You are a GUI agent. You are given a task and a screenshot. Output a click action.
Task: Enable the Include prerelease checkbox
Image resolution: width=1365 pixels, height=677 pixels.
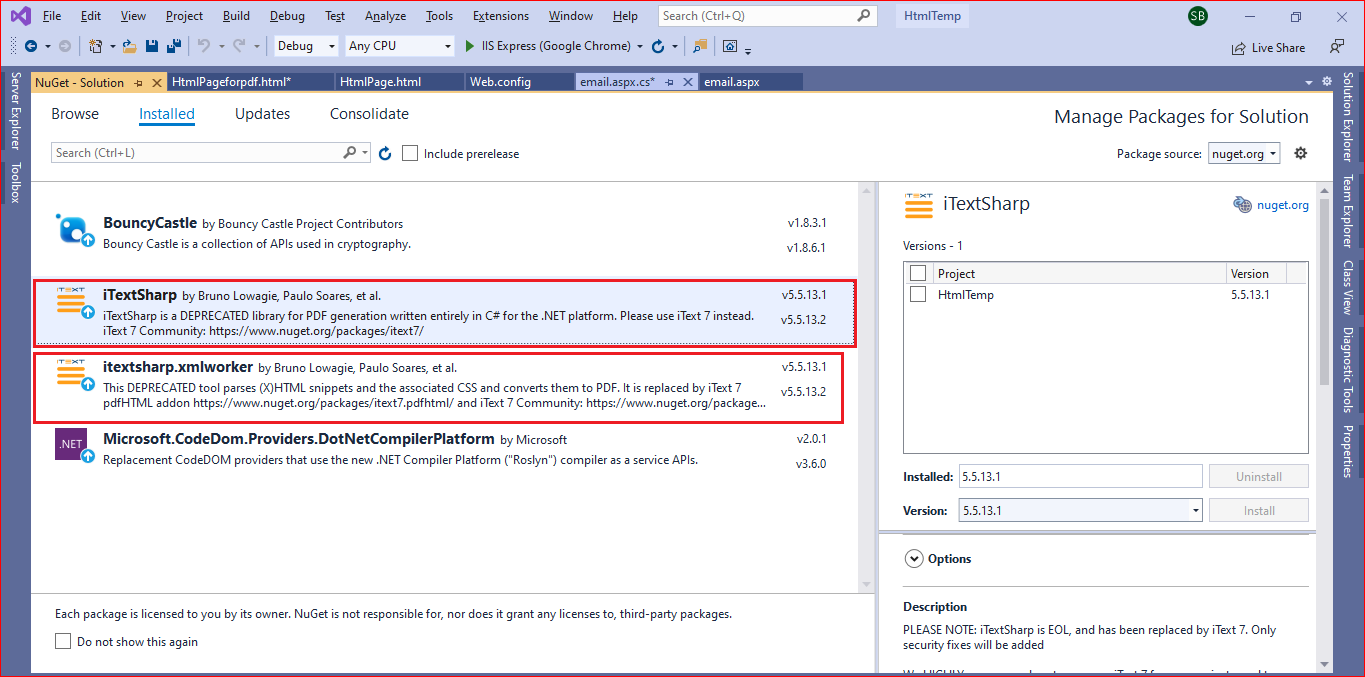tap(410, 153)
